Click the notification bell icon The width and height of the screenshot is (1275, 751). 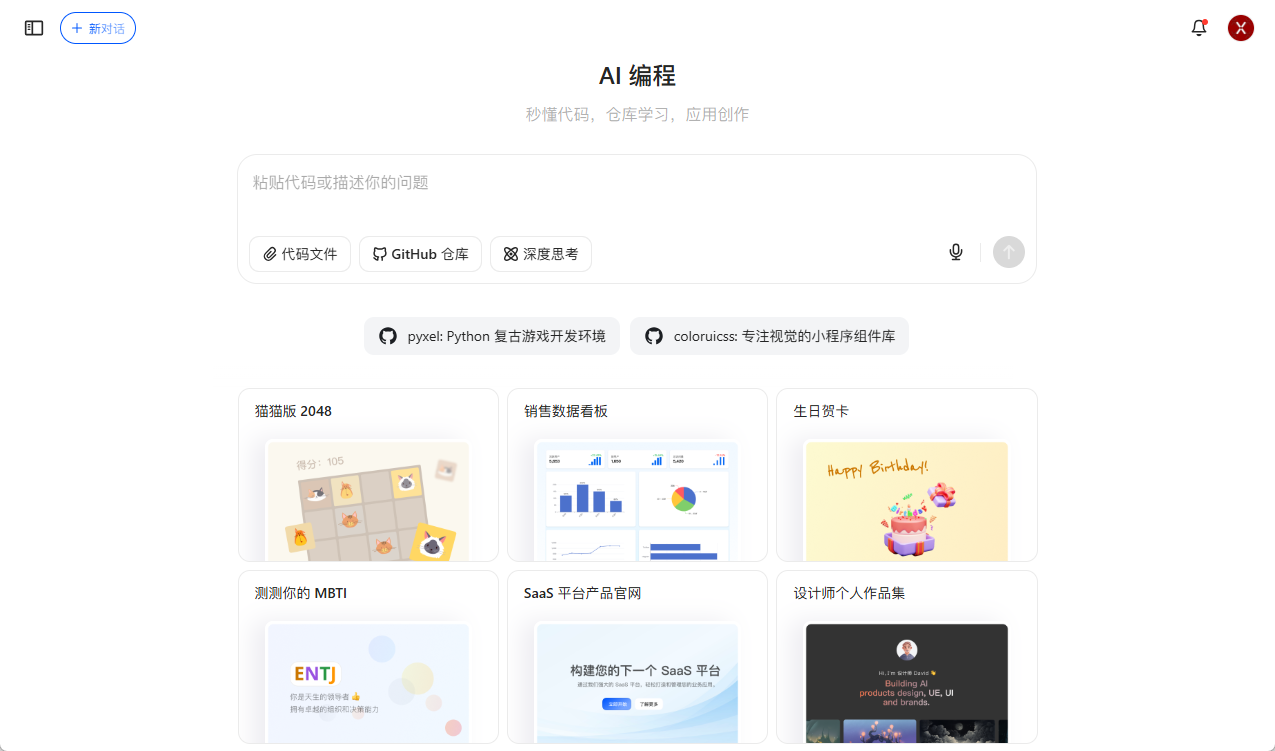pos(1198,28)
